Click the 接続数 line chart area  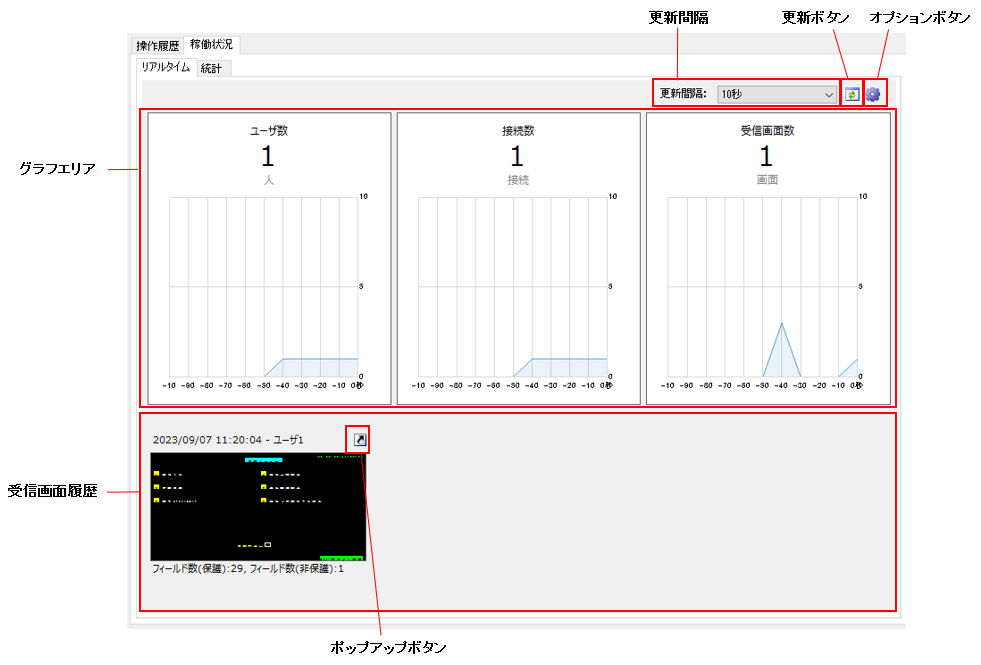[x=512, y=287]
